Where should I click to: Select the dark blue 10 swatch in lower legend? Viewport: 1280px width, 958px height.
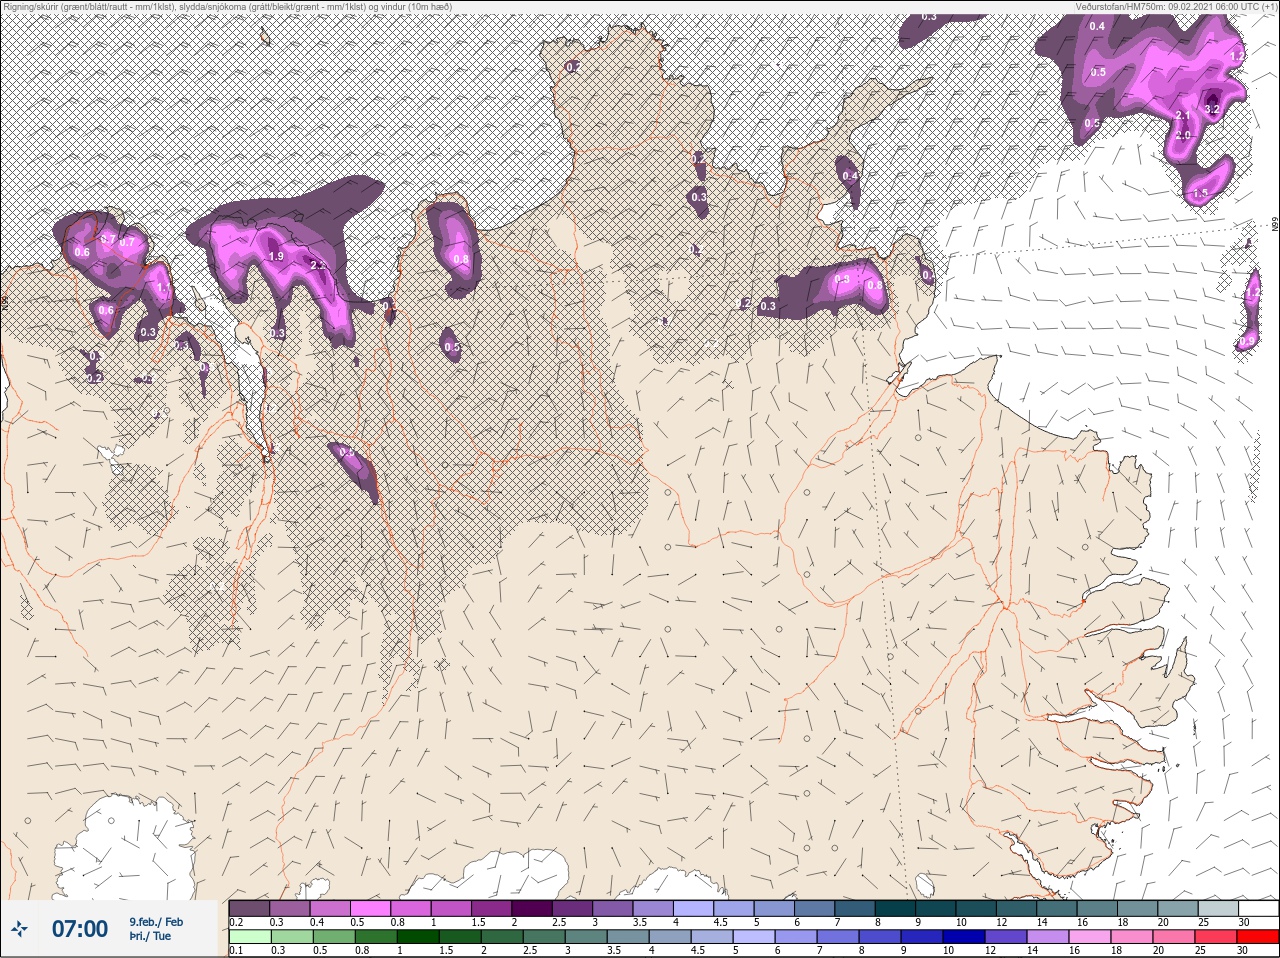click(x=963, y=937)
